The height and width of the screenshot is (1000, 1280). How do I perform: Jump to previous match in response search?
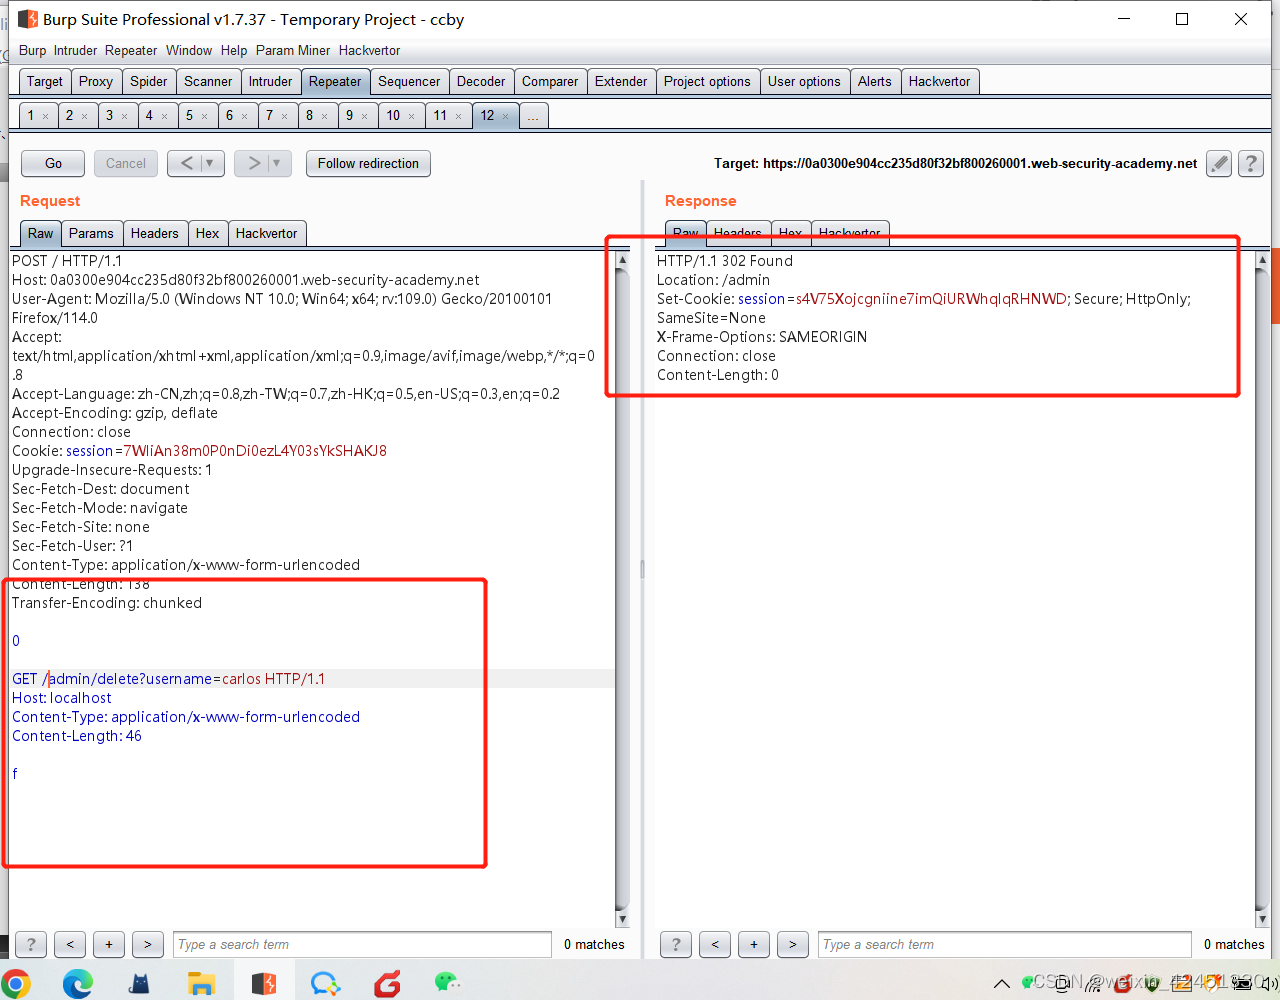(715, 944)
